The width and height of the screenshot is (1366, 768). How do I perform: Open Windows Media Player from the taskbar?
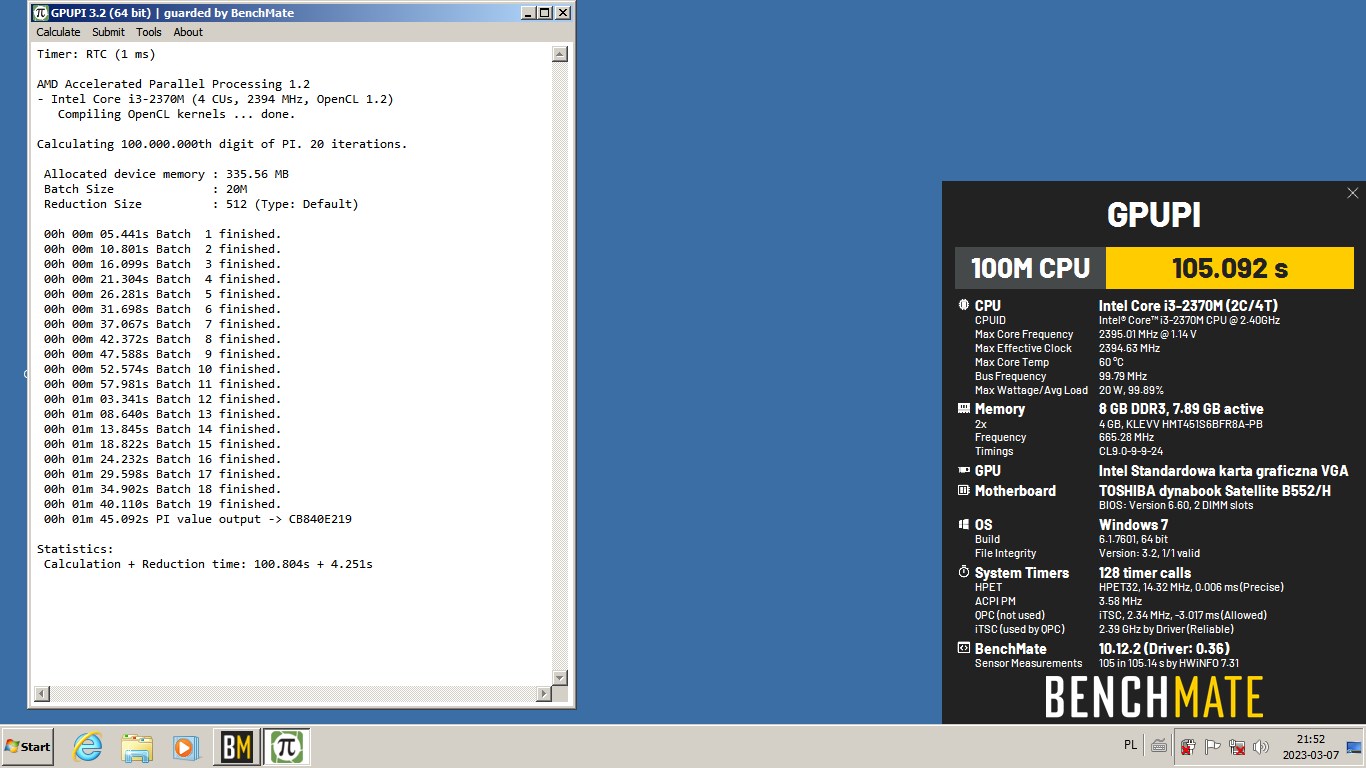point(185,747)
